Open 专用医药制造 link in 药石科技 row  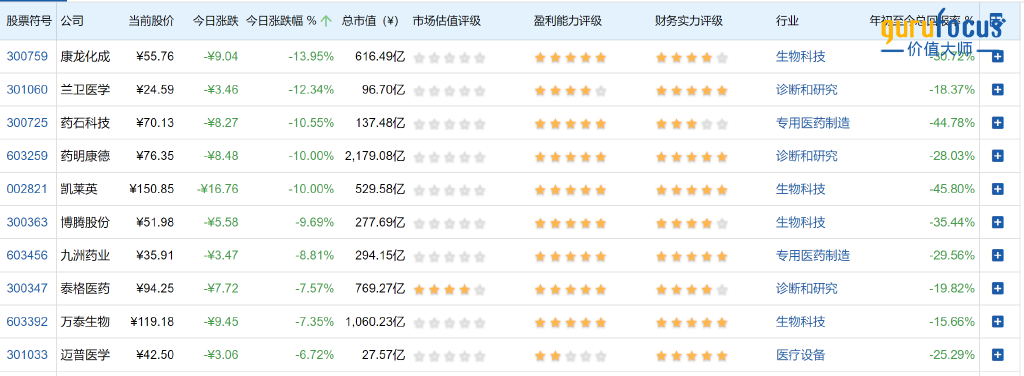(x=812, y=123)
